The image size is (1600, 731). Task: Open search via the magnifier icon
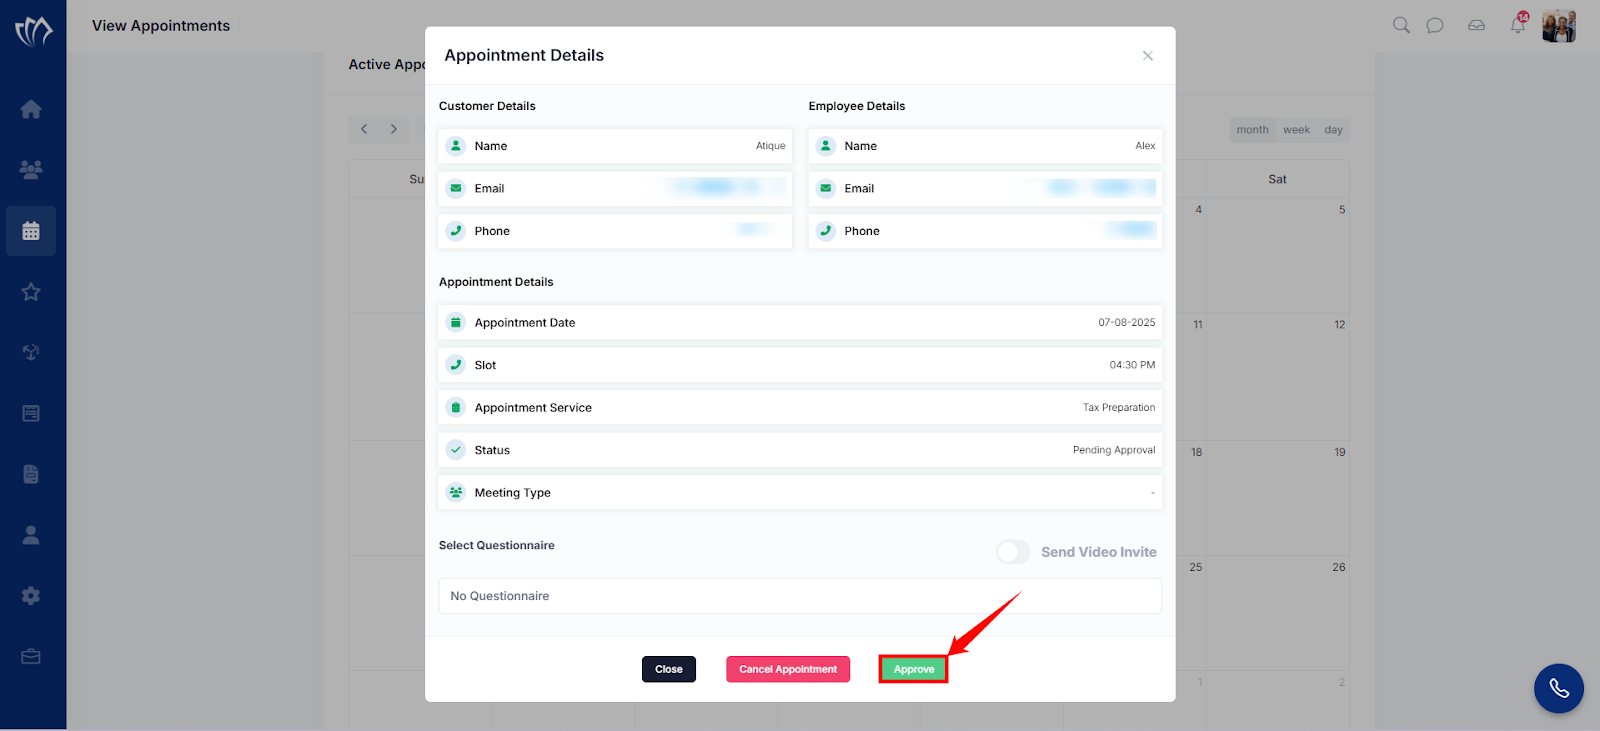point(1401,25)
